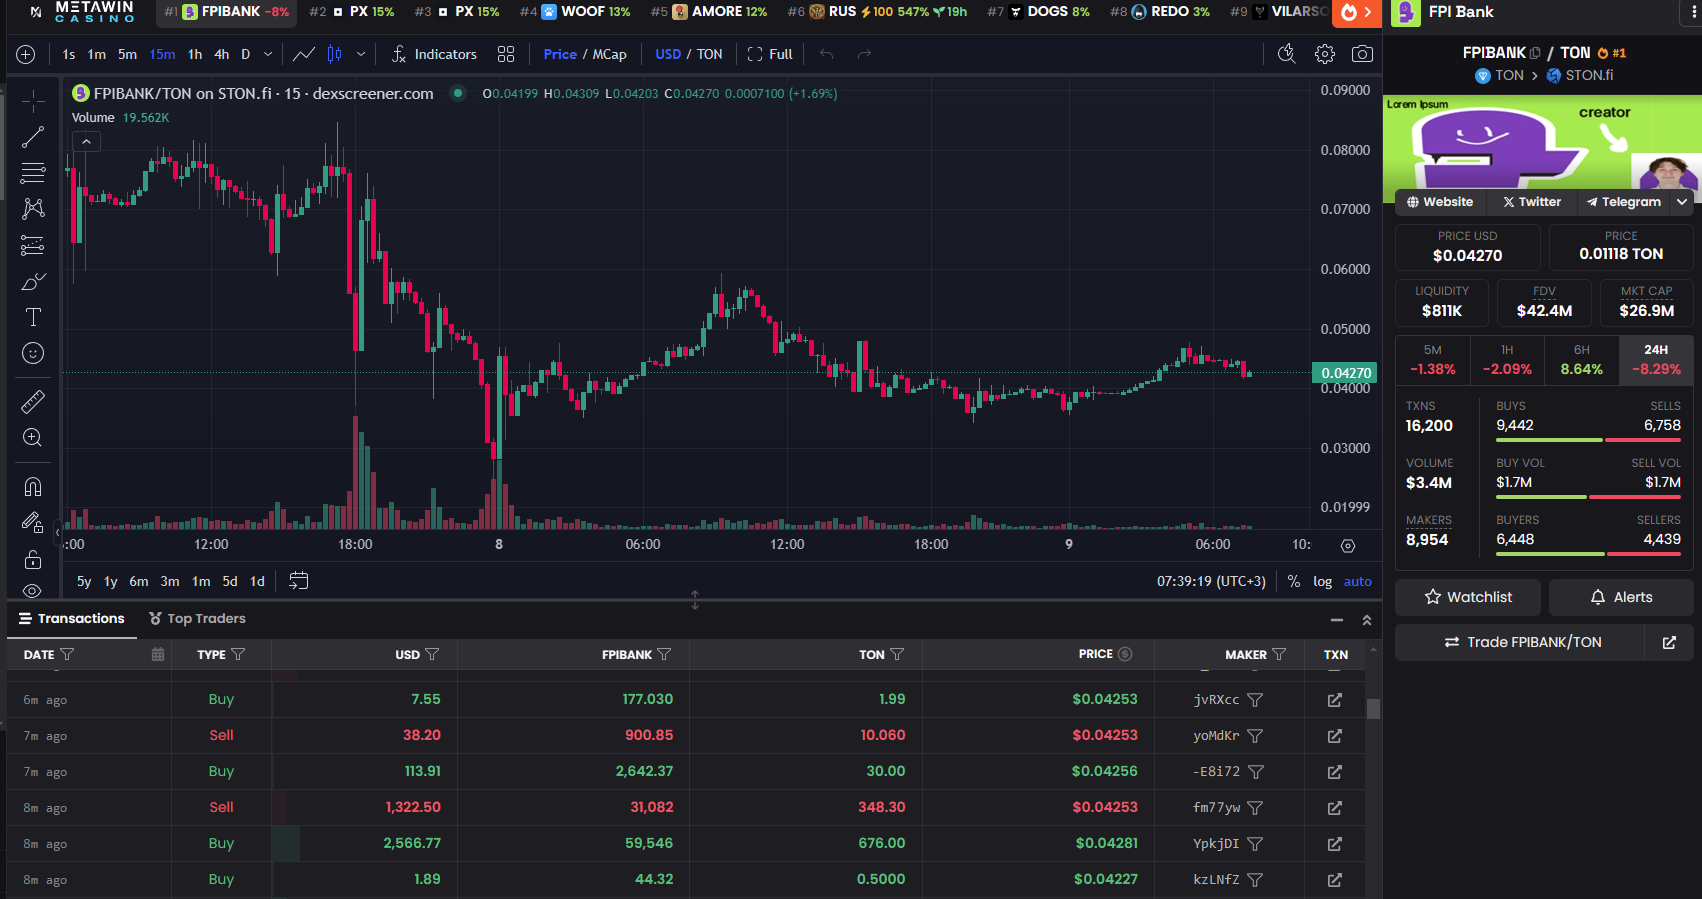Add FPIBANK to Watchlist
1702x899 pixels.
point(1469,597)
